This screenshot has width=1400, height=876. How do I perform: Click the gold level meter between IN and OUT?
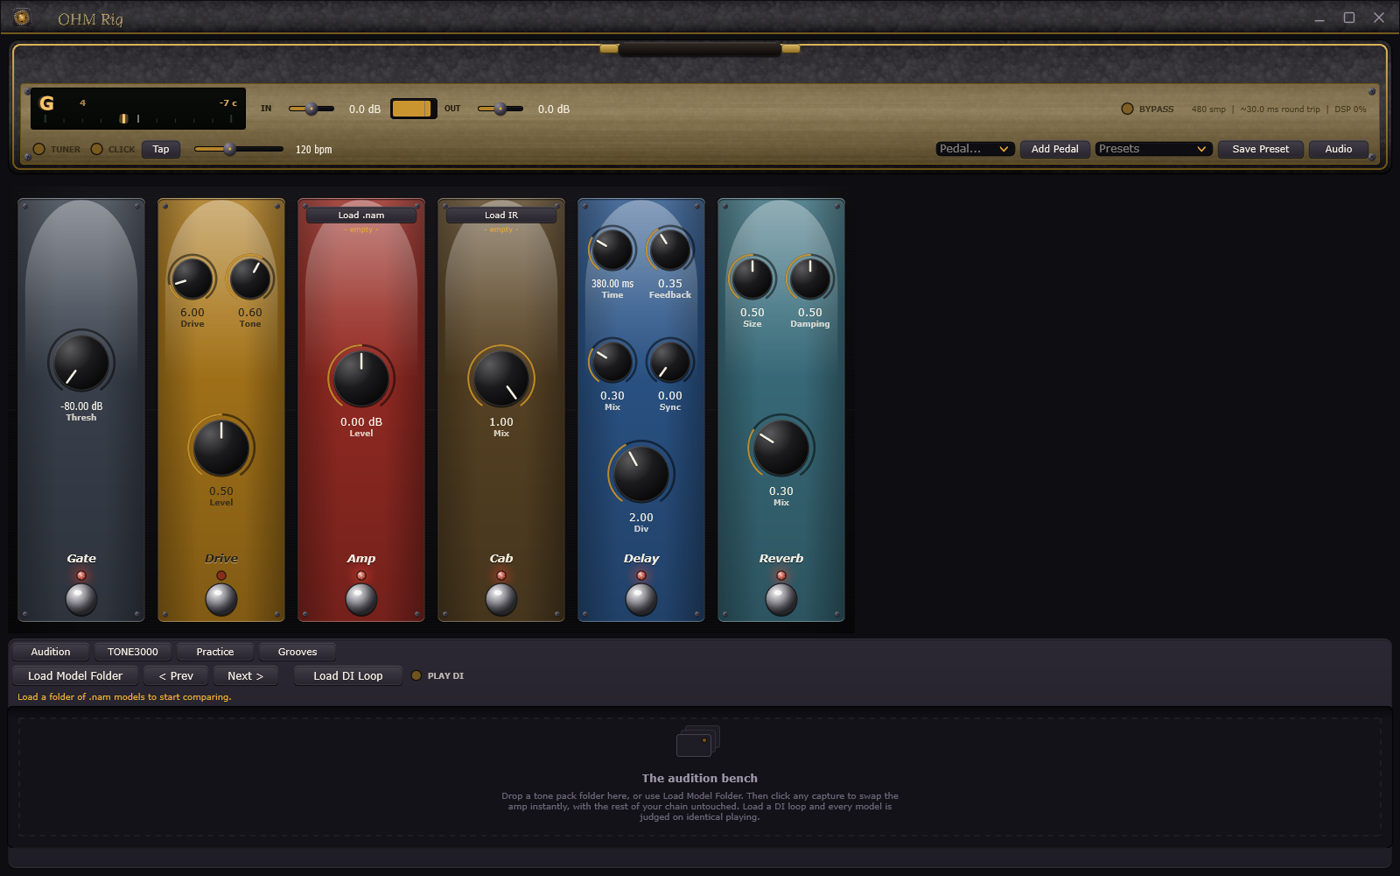pyautogui.click(x=413, y=108)
